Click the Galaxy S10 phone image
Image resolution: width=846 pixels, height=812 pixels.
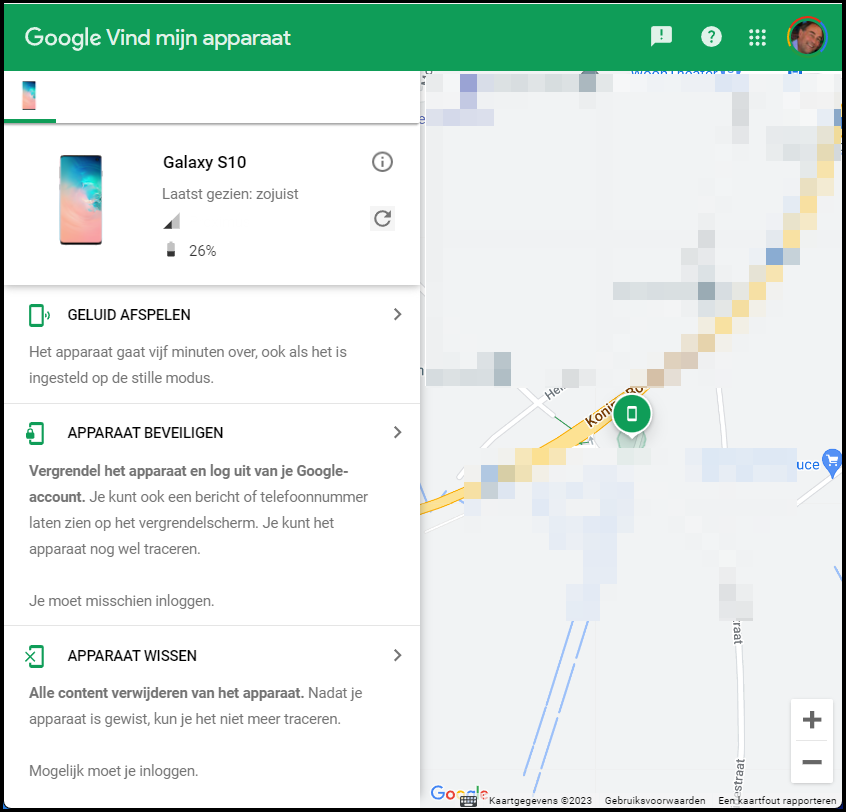[x=81, y=200]
